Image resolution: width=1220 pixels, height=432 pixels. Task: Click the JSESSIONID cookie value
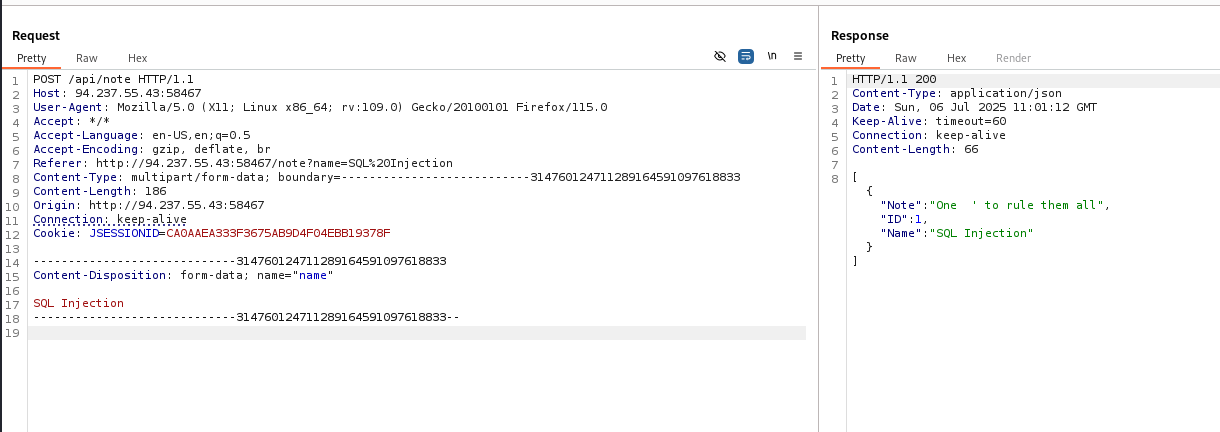pyautogui.click(x=278, y=233)
